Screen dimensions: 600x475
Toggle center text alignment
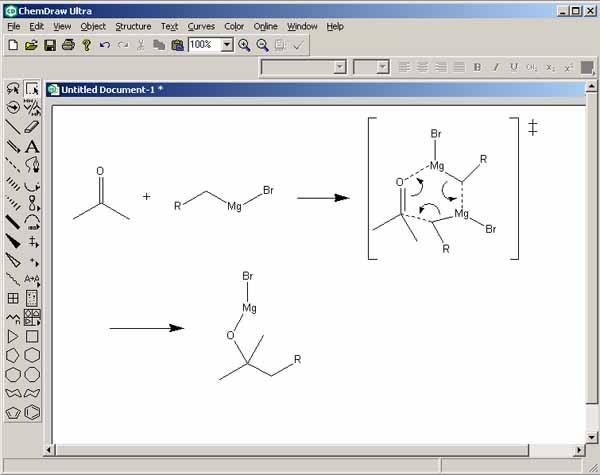pyautogui.click(x=422, y=67)
